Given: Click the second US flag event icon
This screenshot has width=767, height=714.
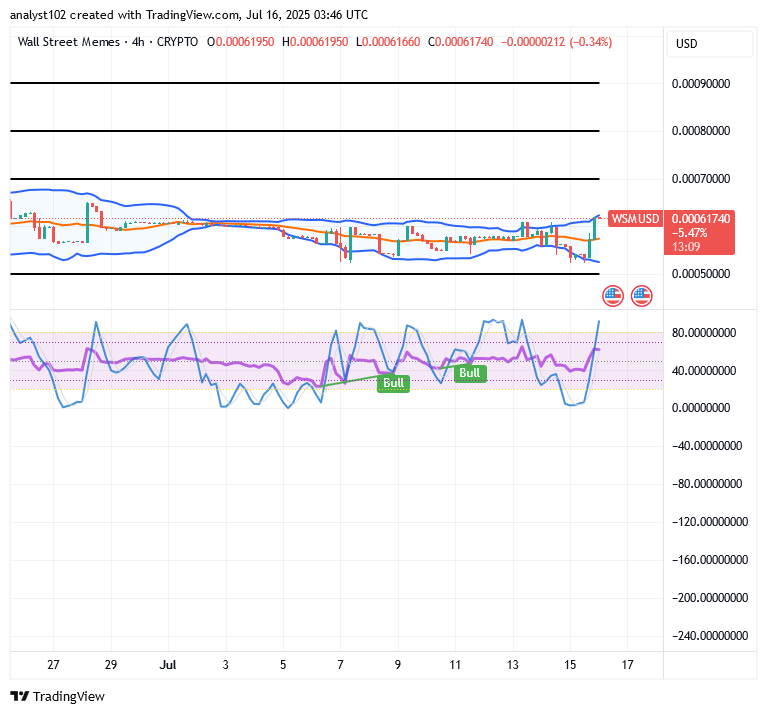Looking at the screenshot, I should click(x=641, y=296).
